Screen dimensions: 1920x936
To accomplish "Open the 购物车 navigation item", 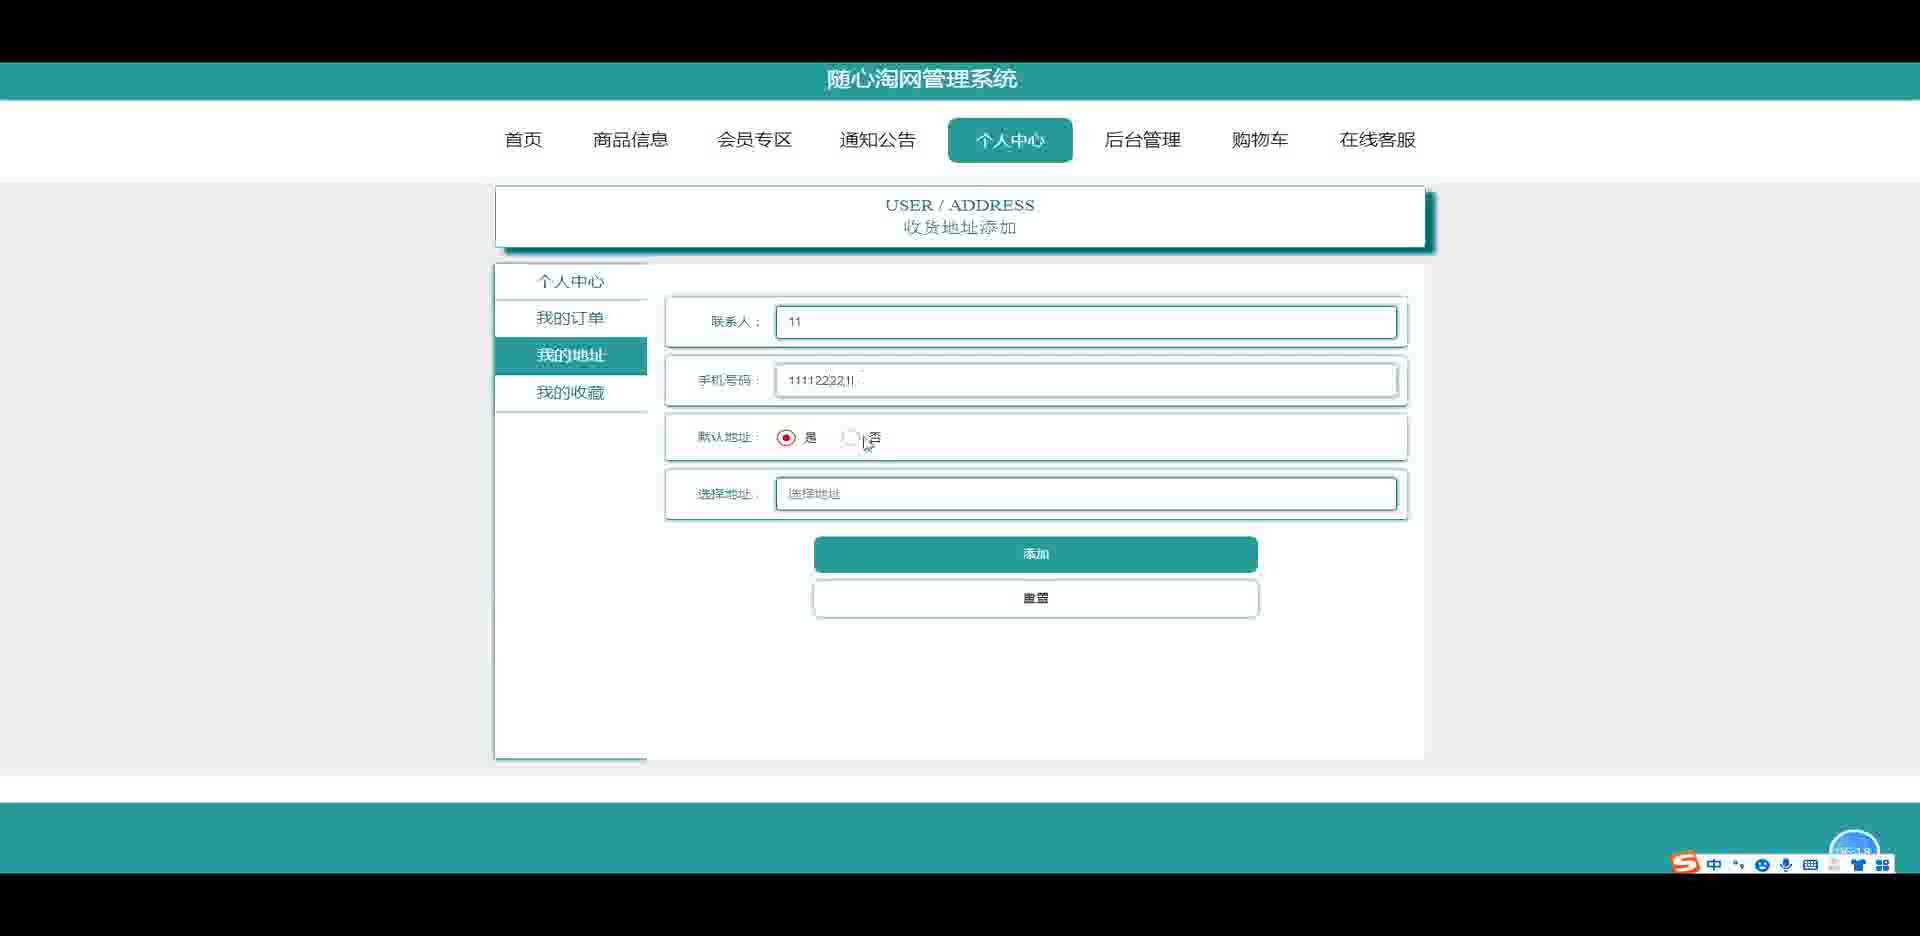I will coord(1260,140).
